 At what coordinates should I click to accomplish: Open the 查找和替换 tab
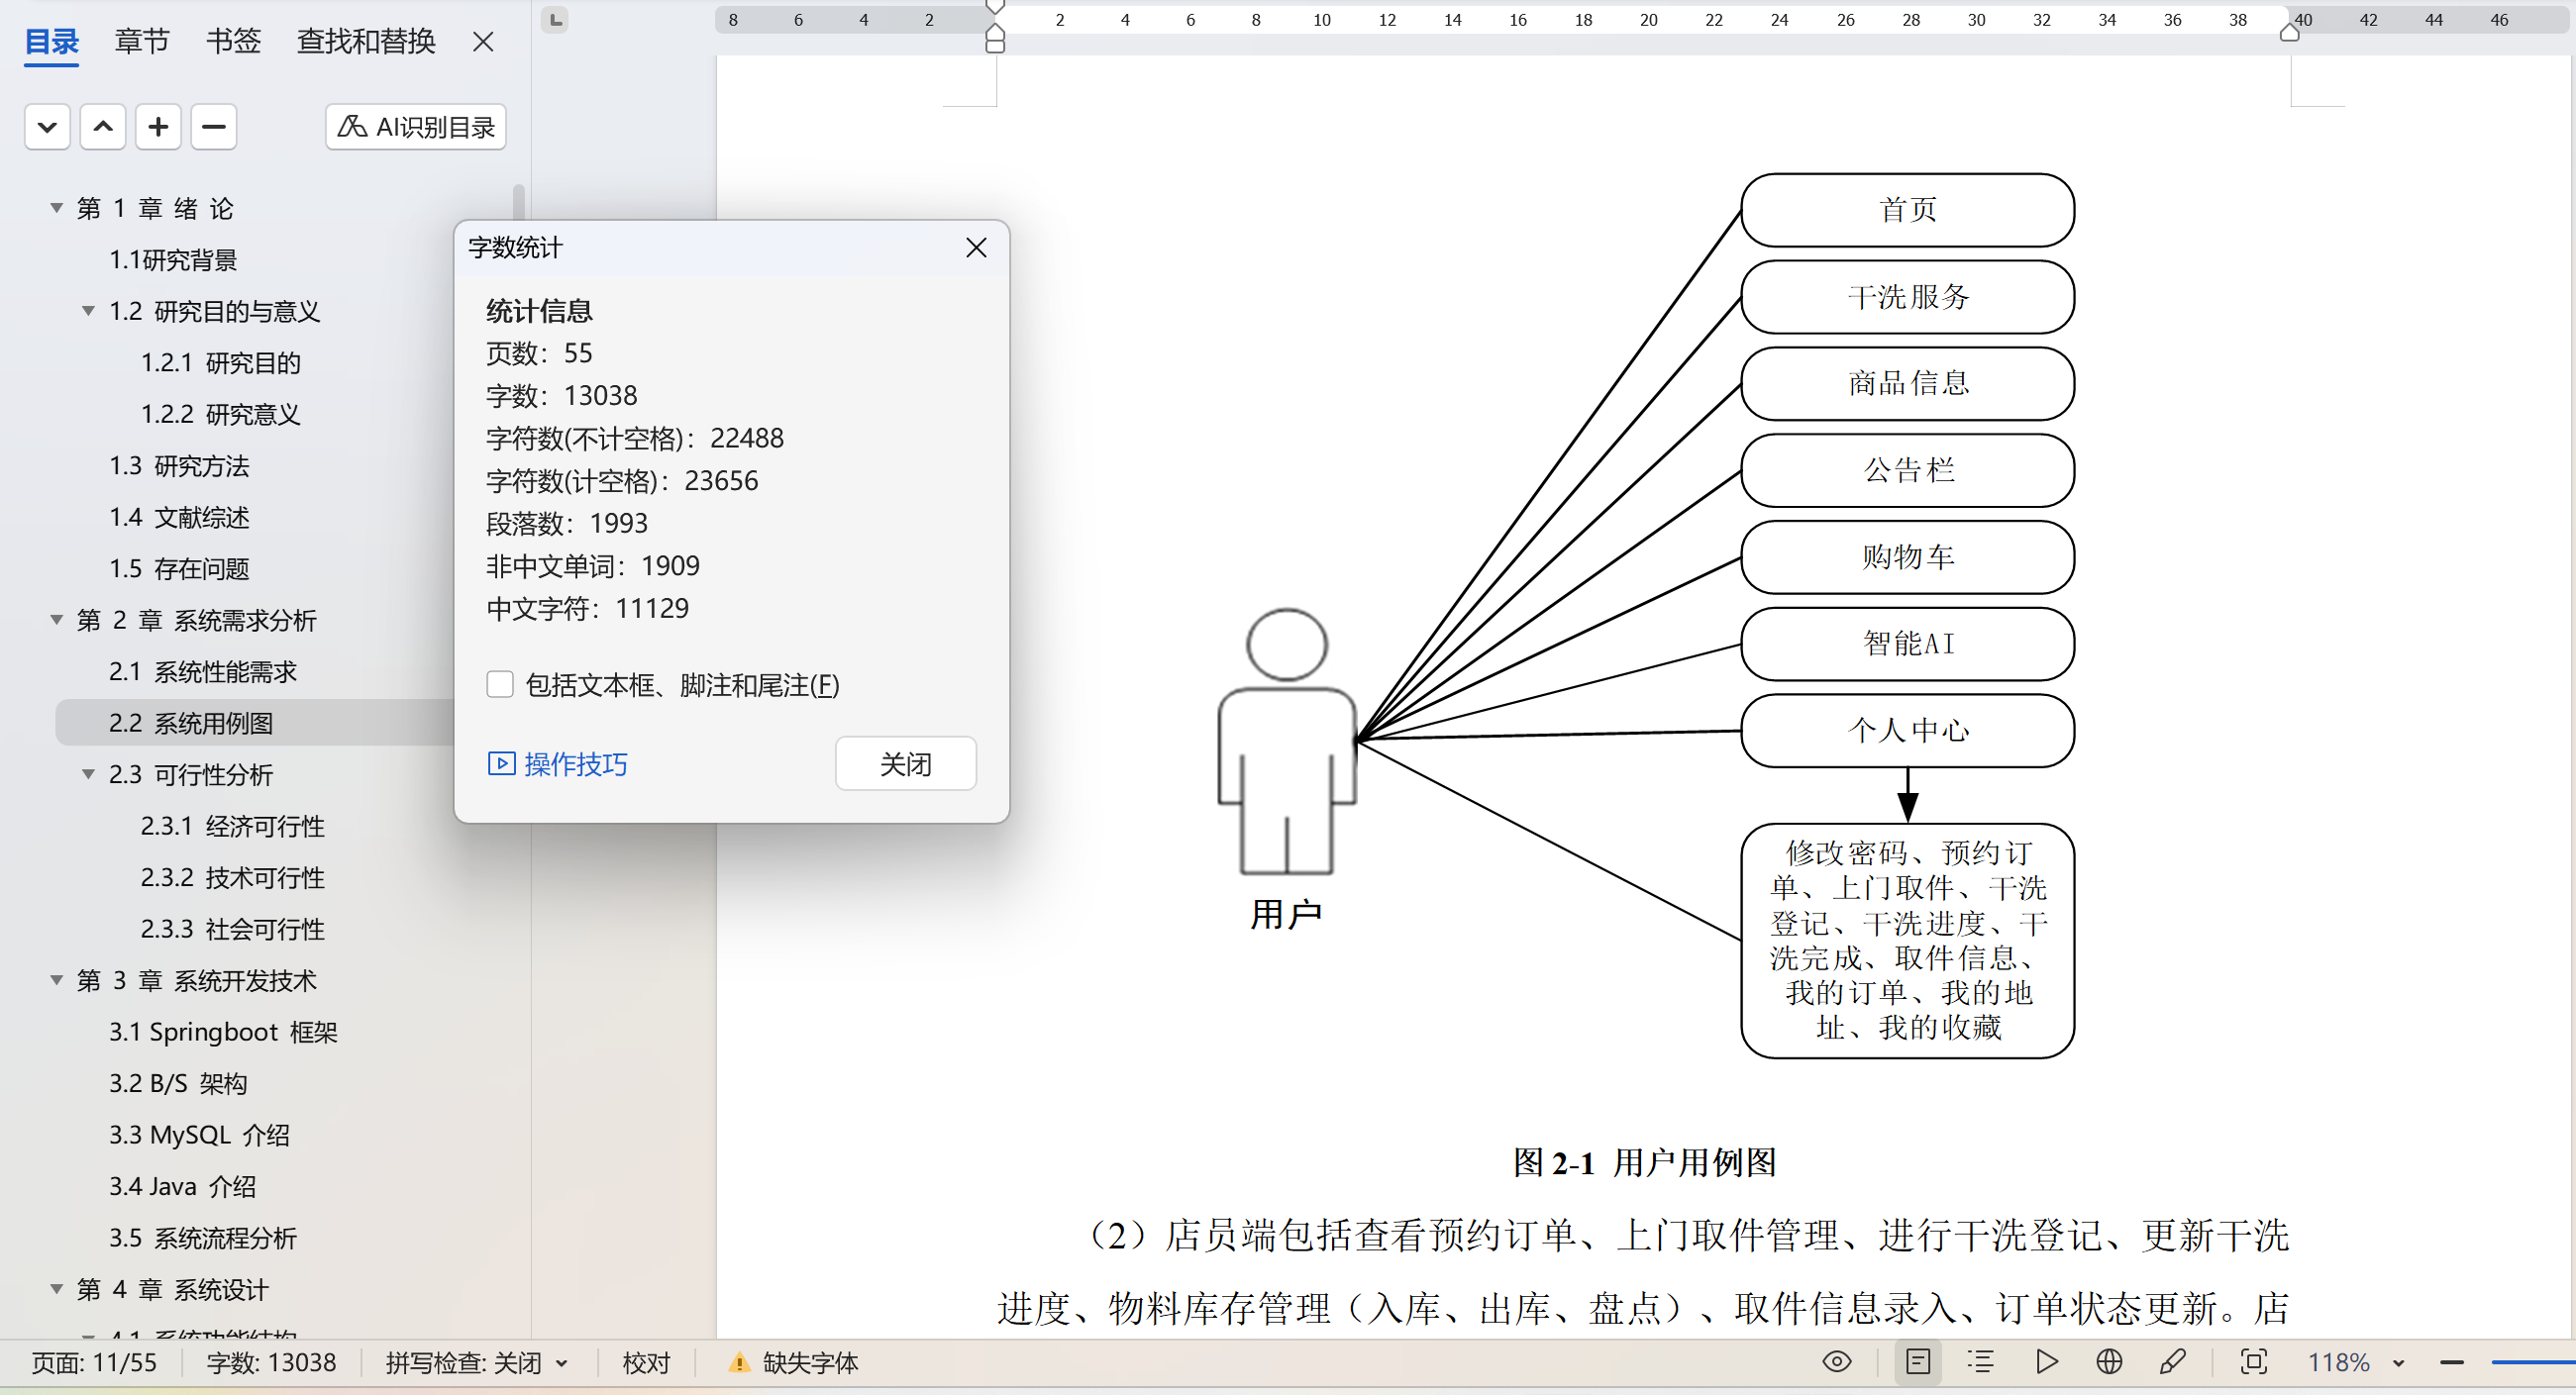[366, 41]
